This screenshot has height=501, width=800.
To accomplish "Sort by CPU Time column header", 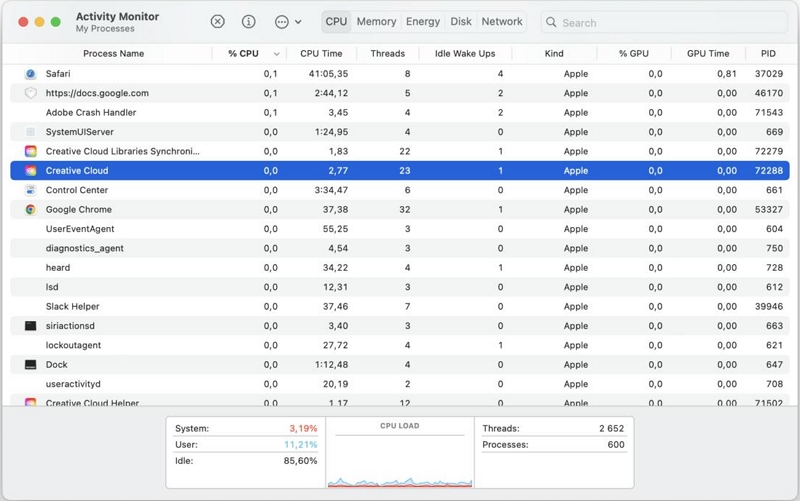I will [321, 54].
